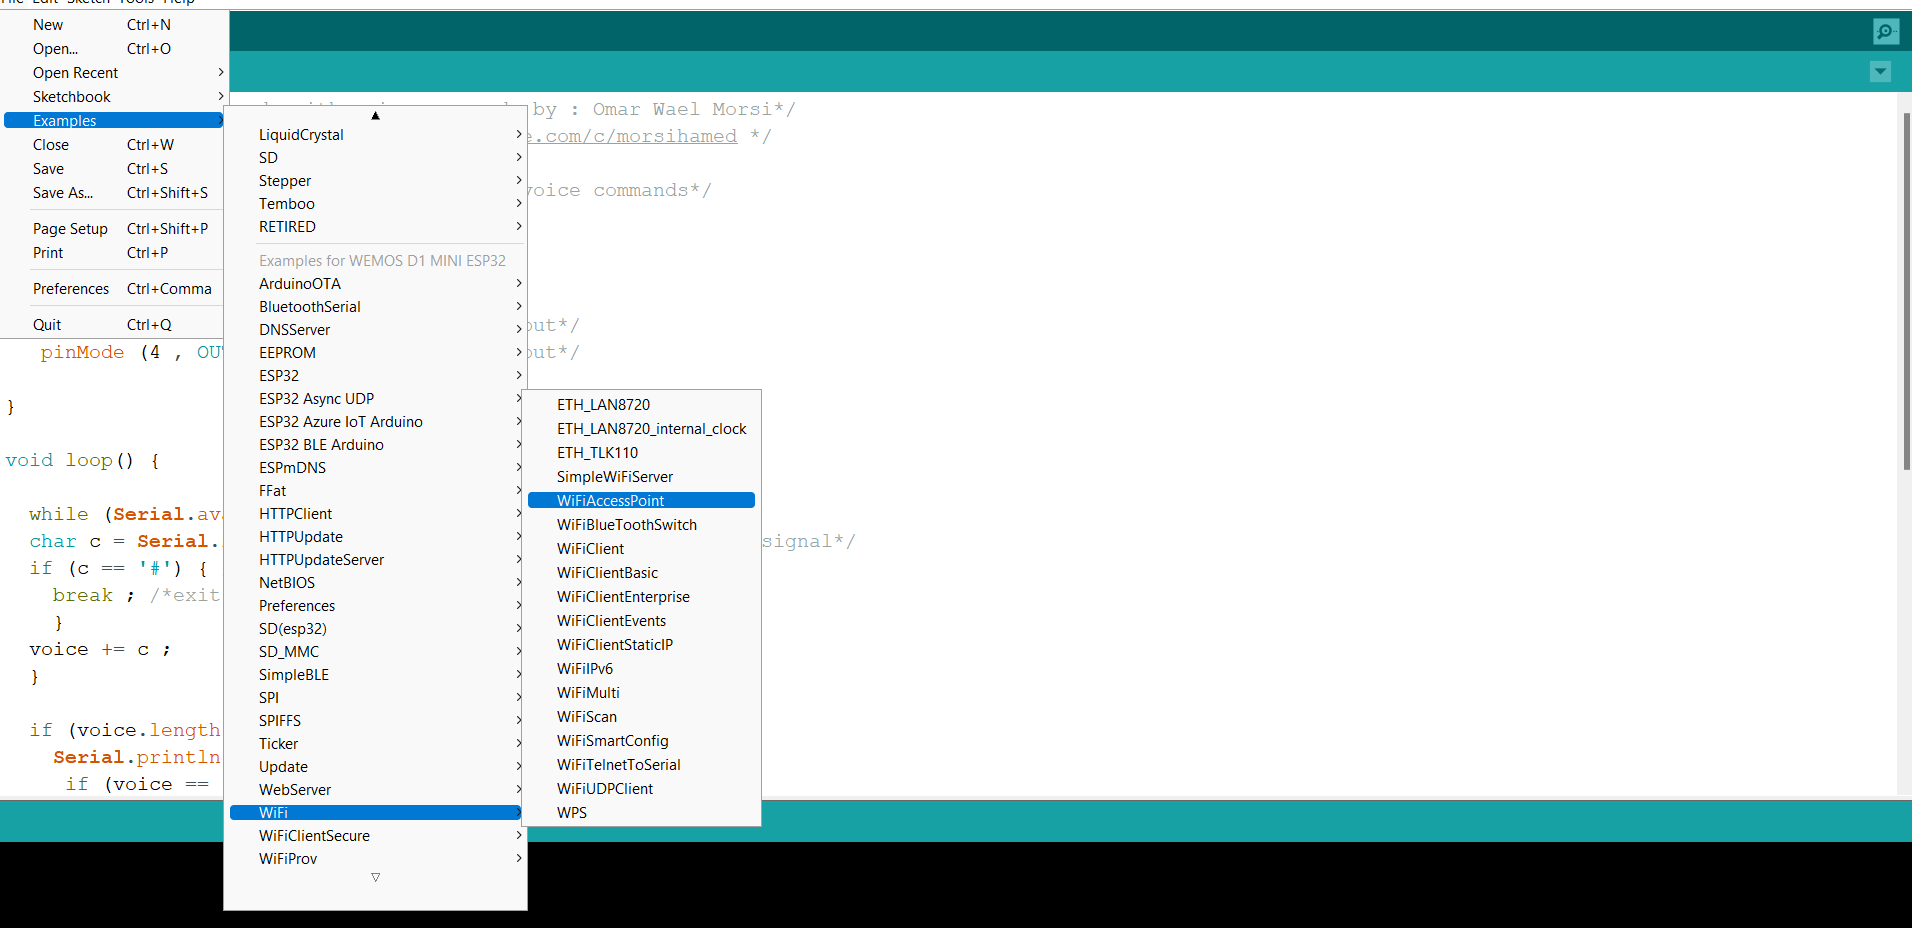Open the BluetoothSerial examples
This screenshot has height=928, width=1912.
pos(376,307)
